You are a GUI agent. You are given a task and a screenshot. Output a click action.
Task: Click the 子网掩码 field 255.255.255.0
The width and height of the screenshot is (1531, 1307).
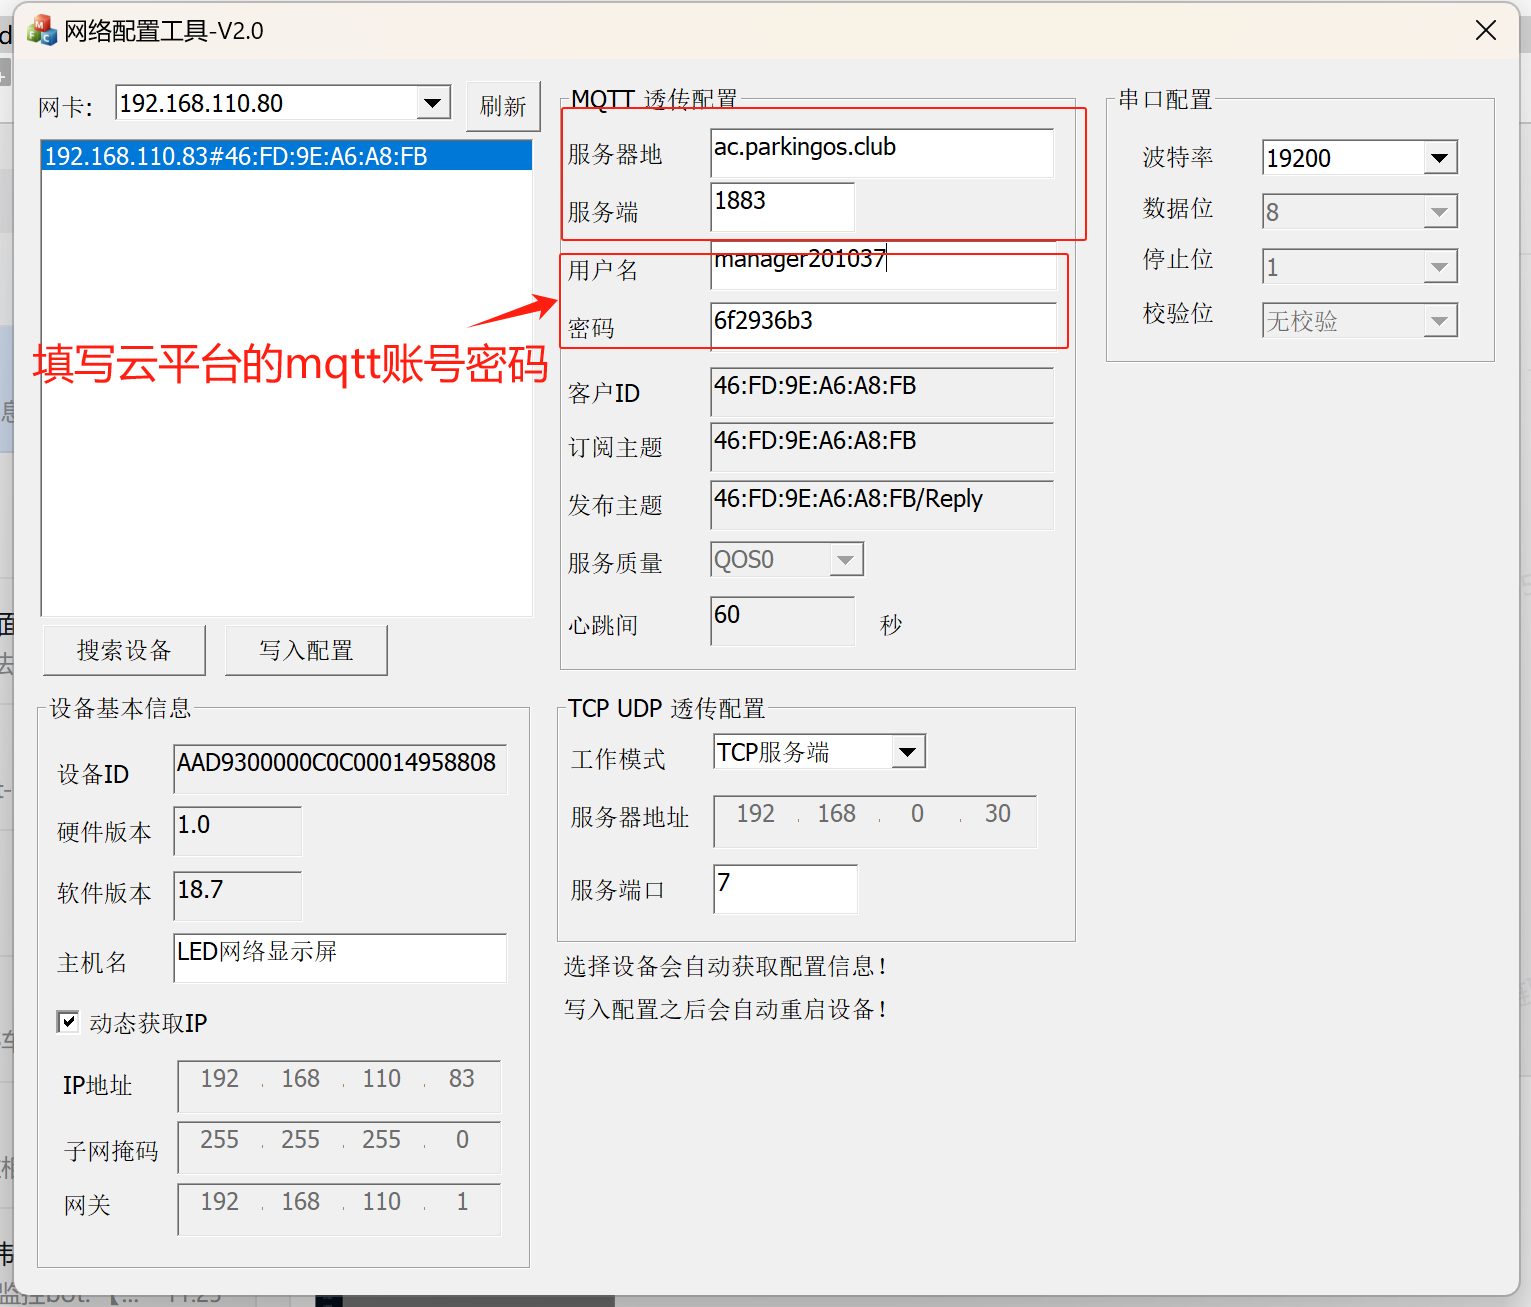point(340,1147)
